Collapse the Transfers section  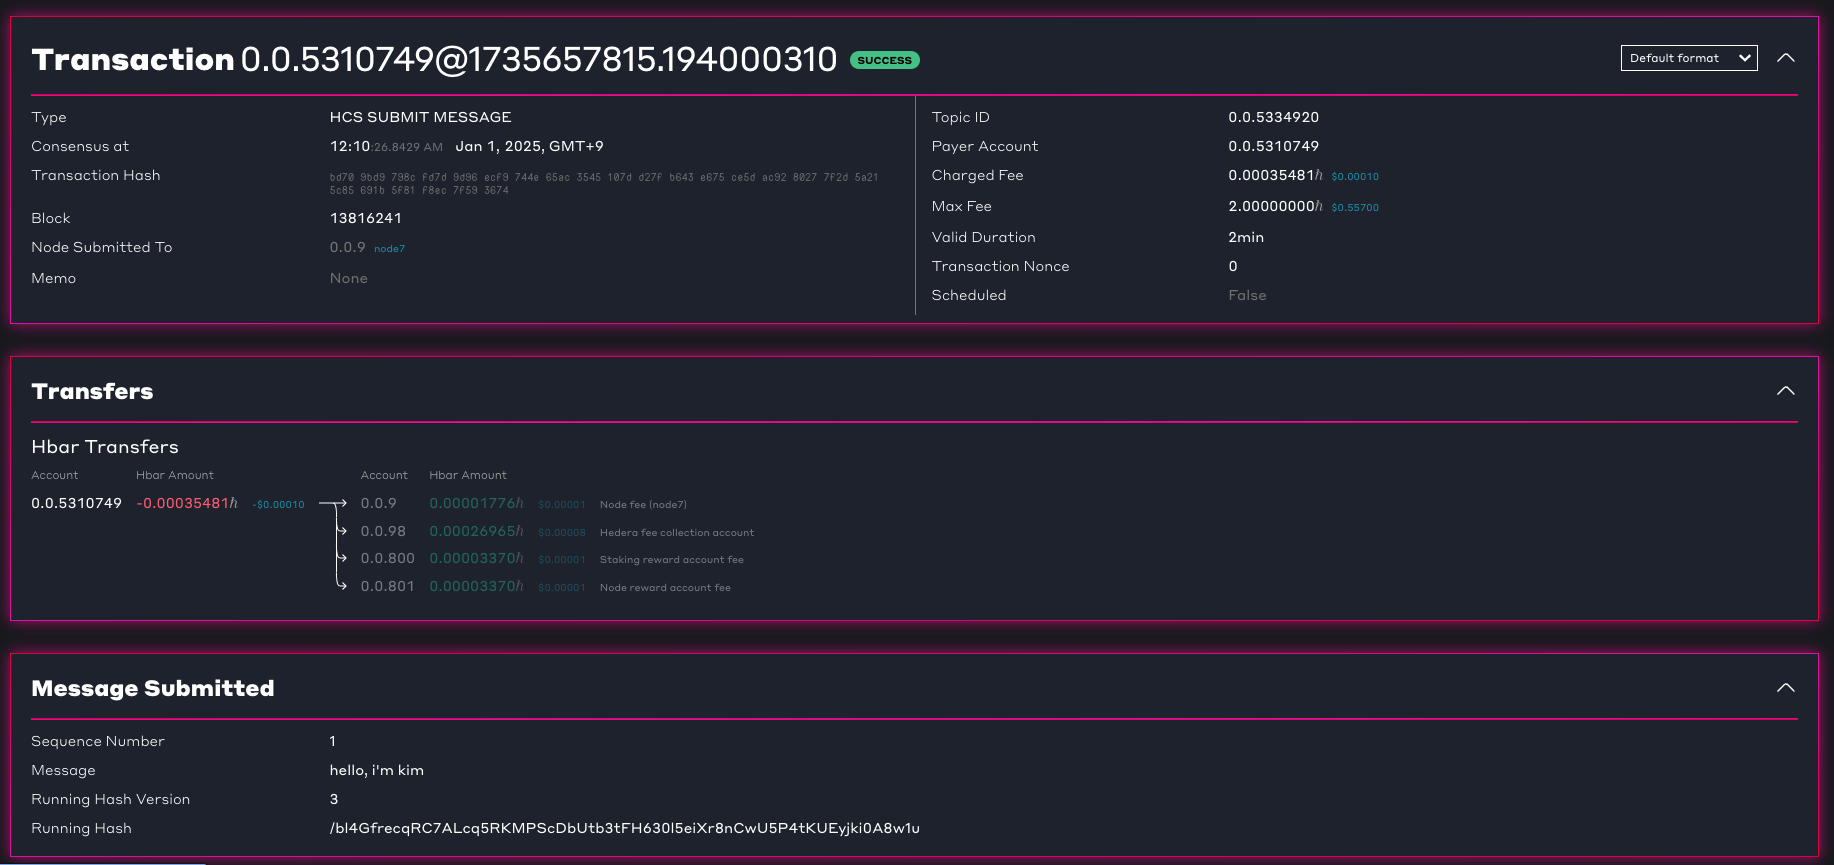(1785, 391)
